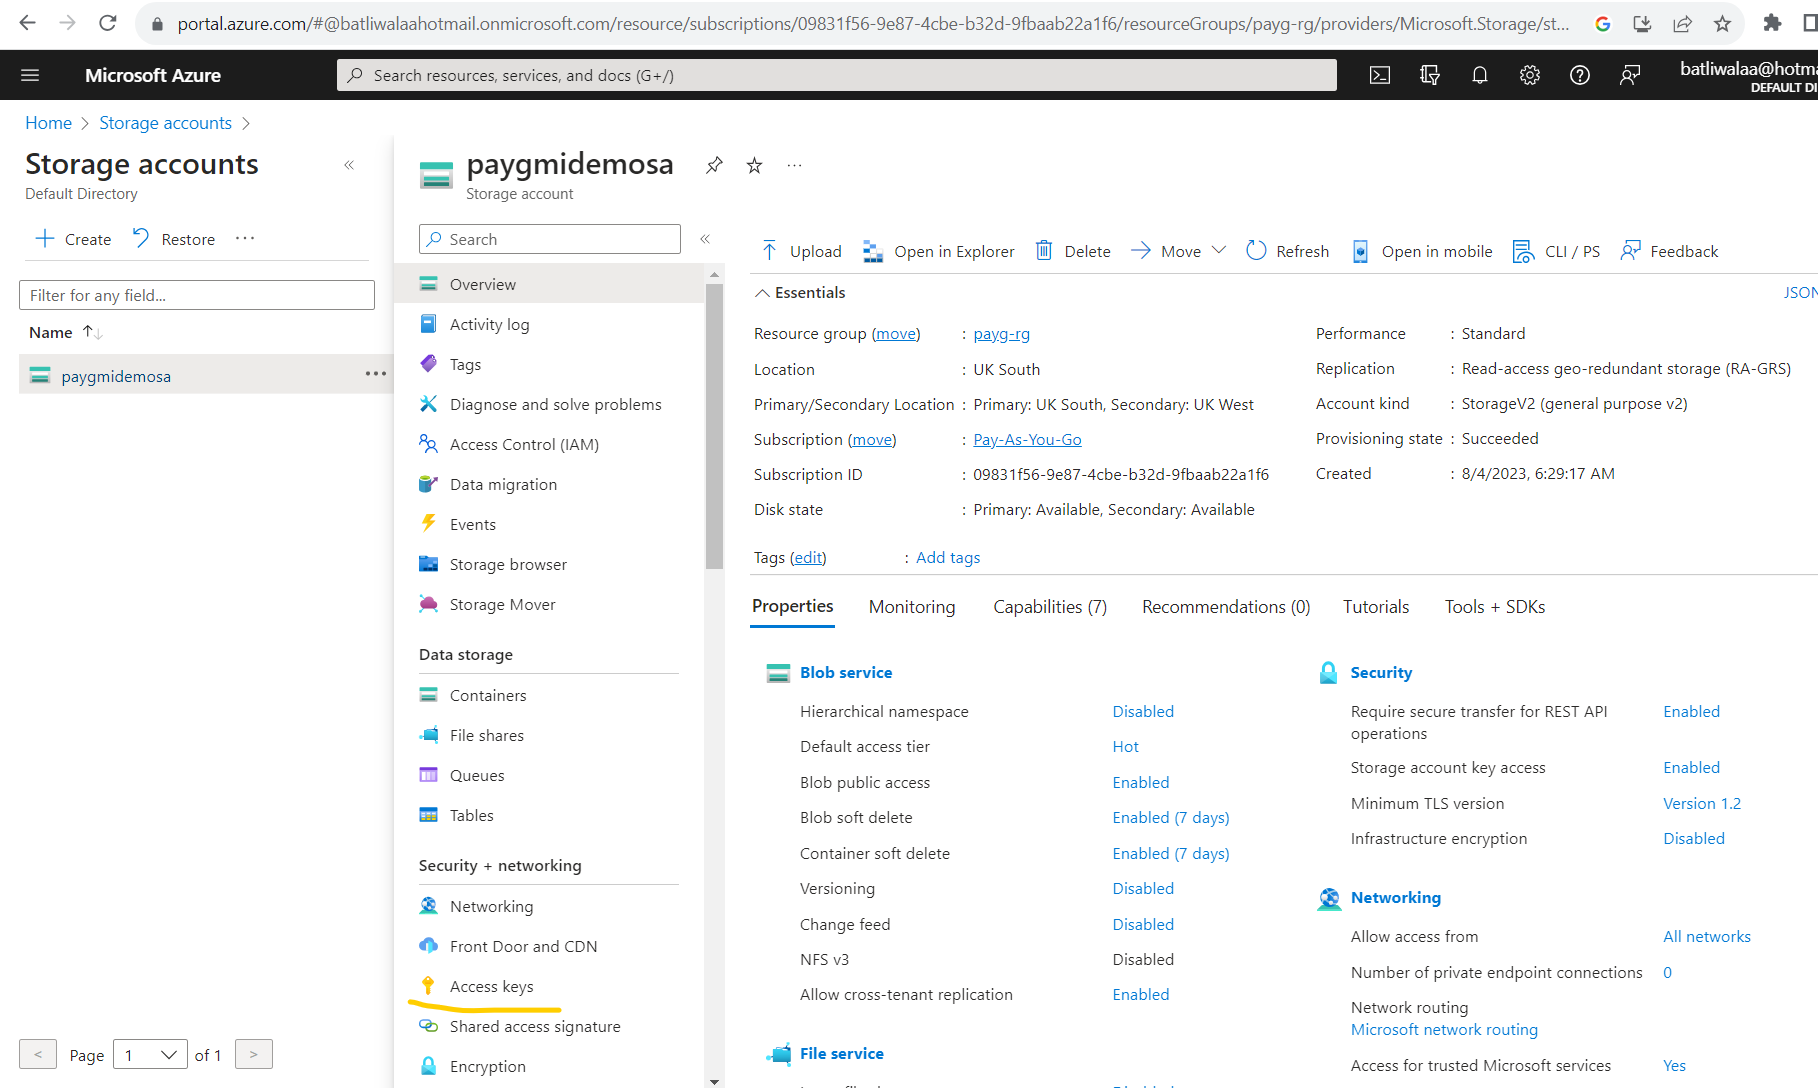Open the Cloud Shell icon
Viewport: 1818px width, 1088px height.
(1379, 75)
